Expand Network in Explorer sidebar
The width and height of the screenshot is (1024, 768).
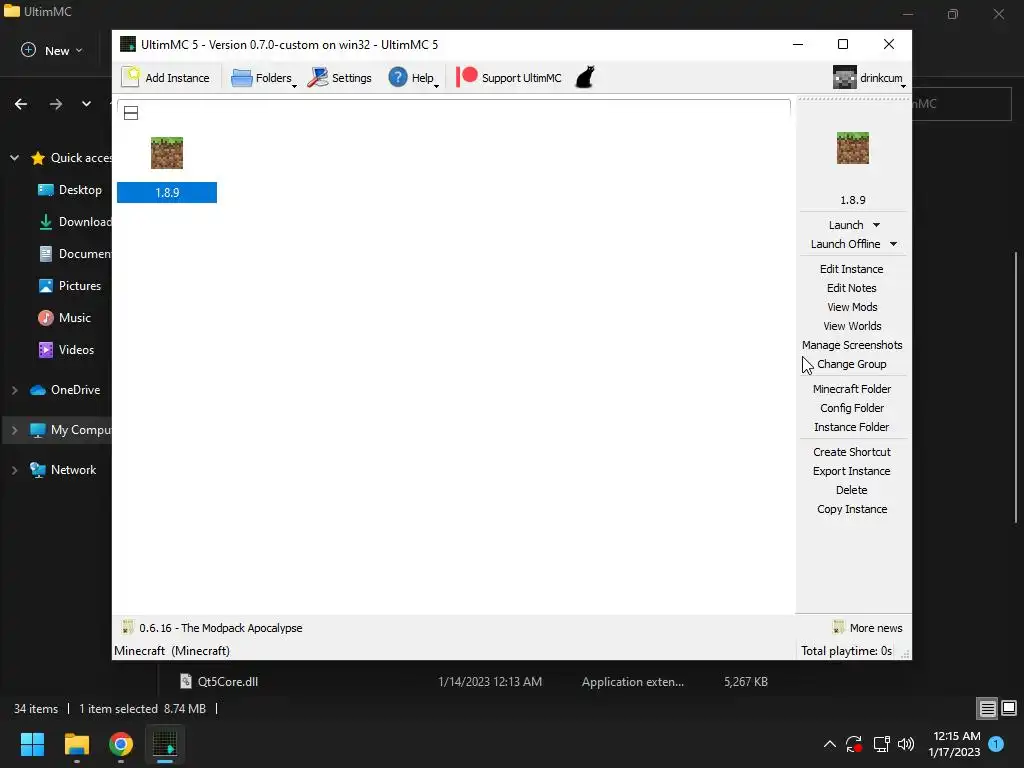(14, 470)
